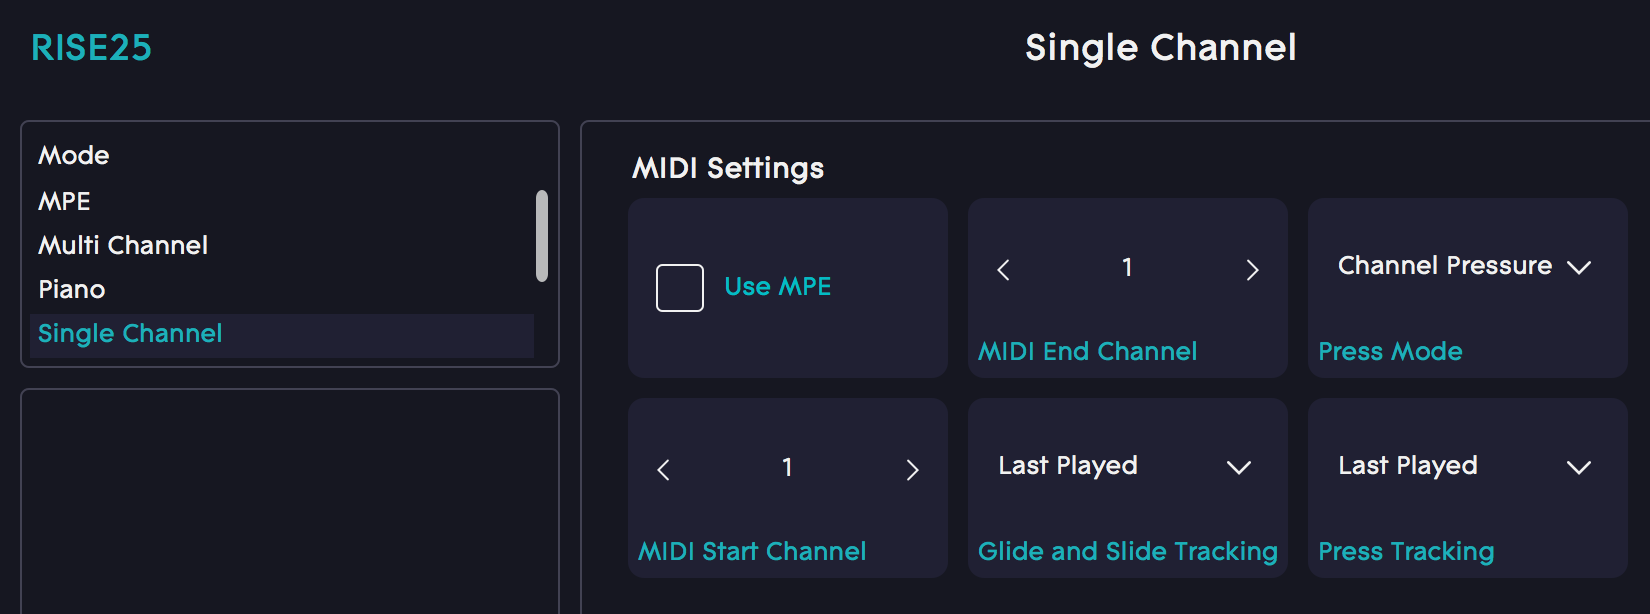Select MPE mode in the sidebar

pos(64,200)
